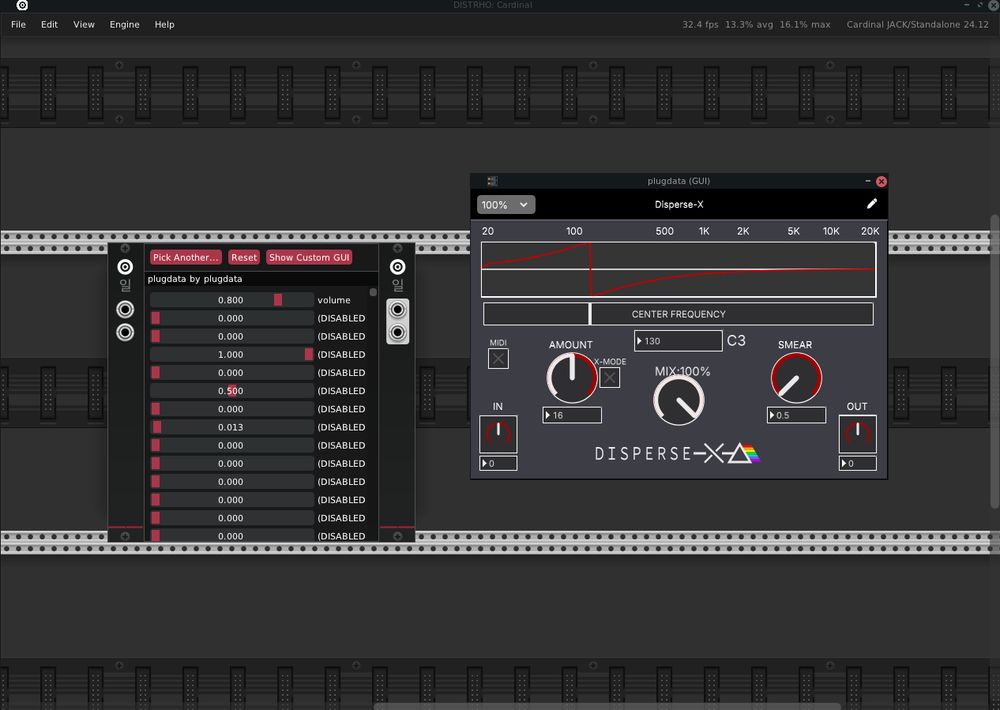
Task: Open the Edit menu
Action: (49, 24)
